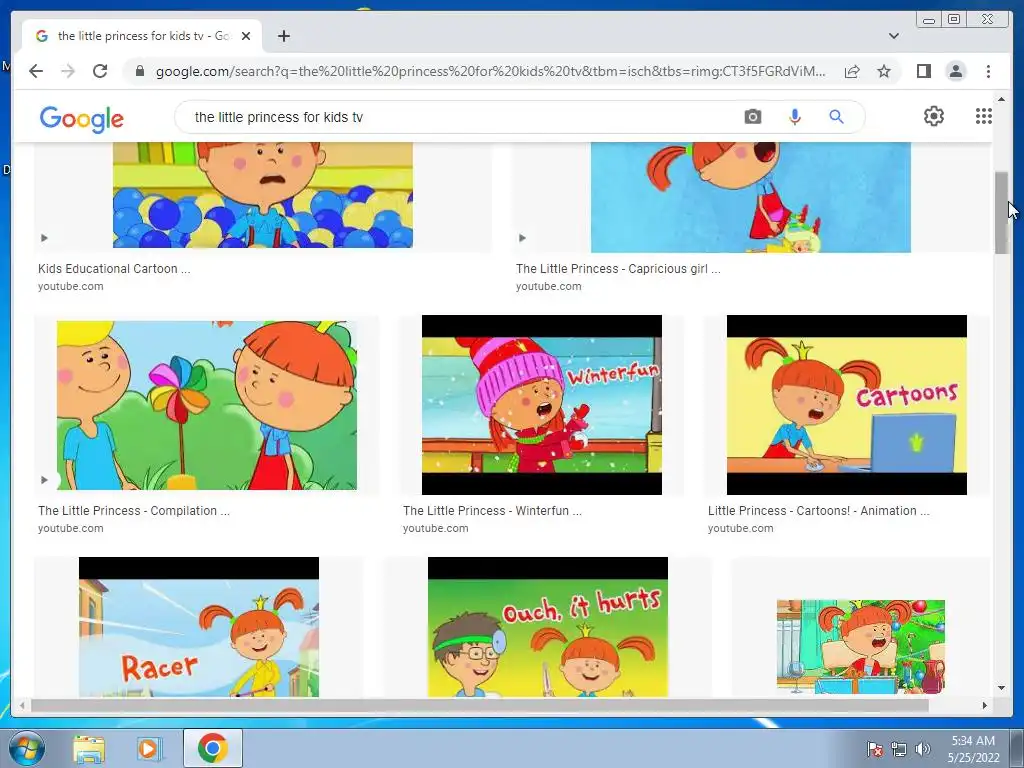The image size is (1024, 768).
Task: Search by image camera icon
Action: tap(752, 117)
